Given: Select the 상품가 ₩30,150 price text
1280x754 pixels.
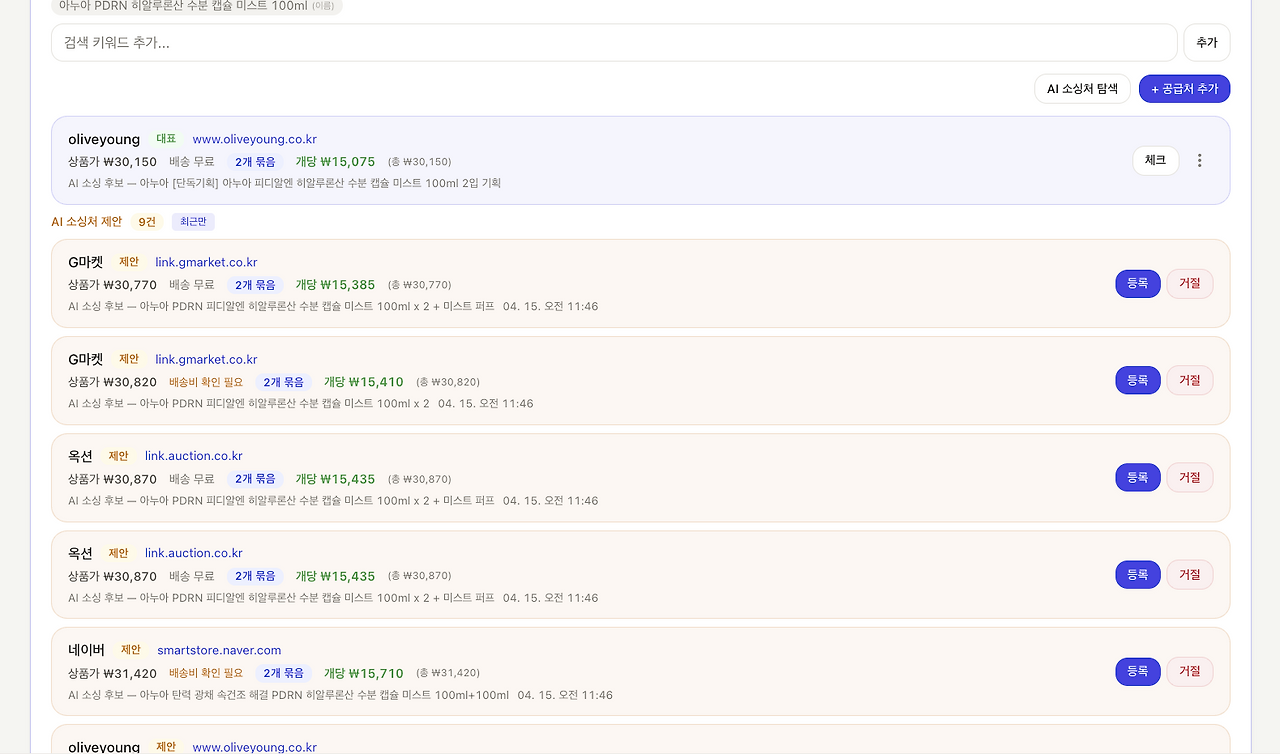Looking at the screenshot, I should click(112, 162).
